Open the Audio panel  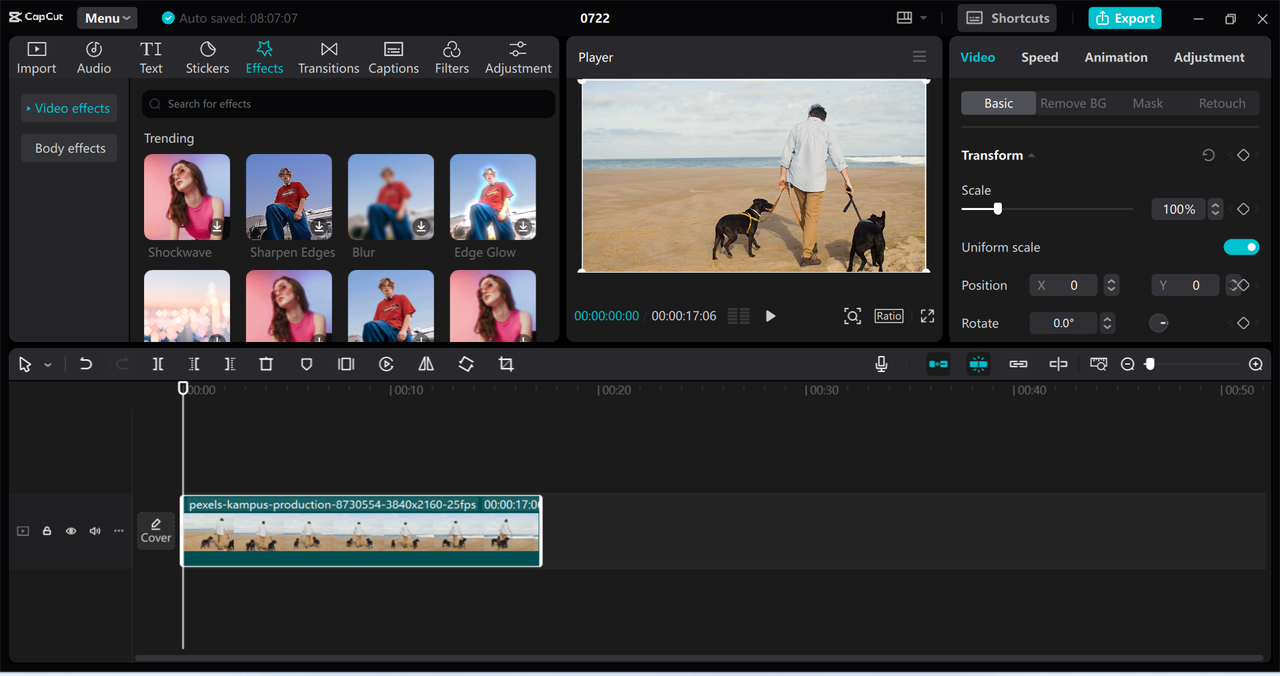(x=94, y=58)
